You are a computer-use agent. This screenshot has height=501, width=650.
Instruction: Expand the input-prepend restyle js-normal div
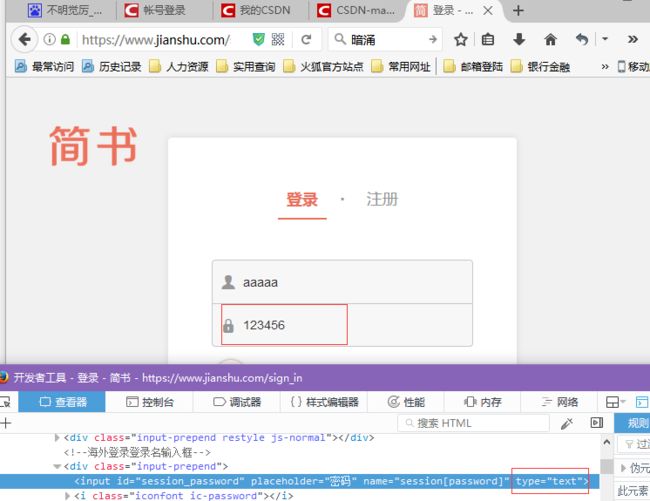tap(57, 438)
